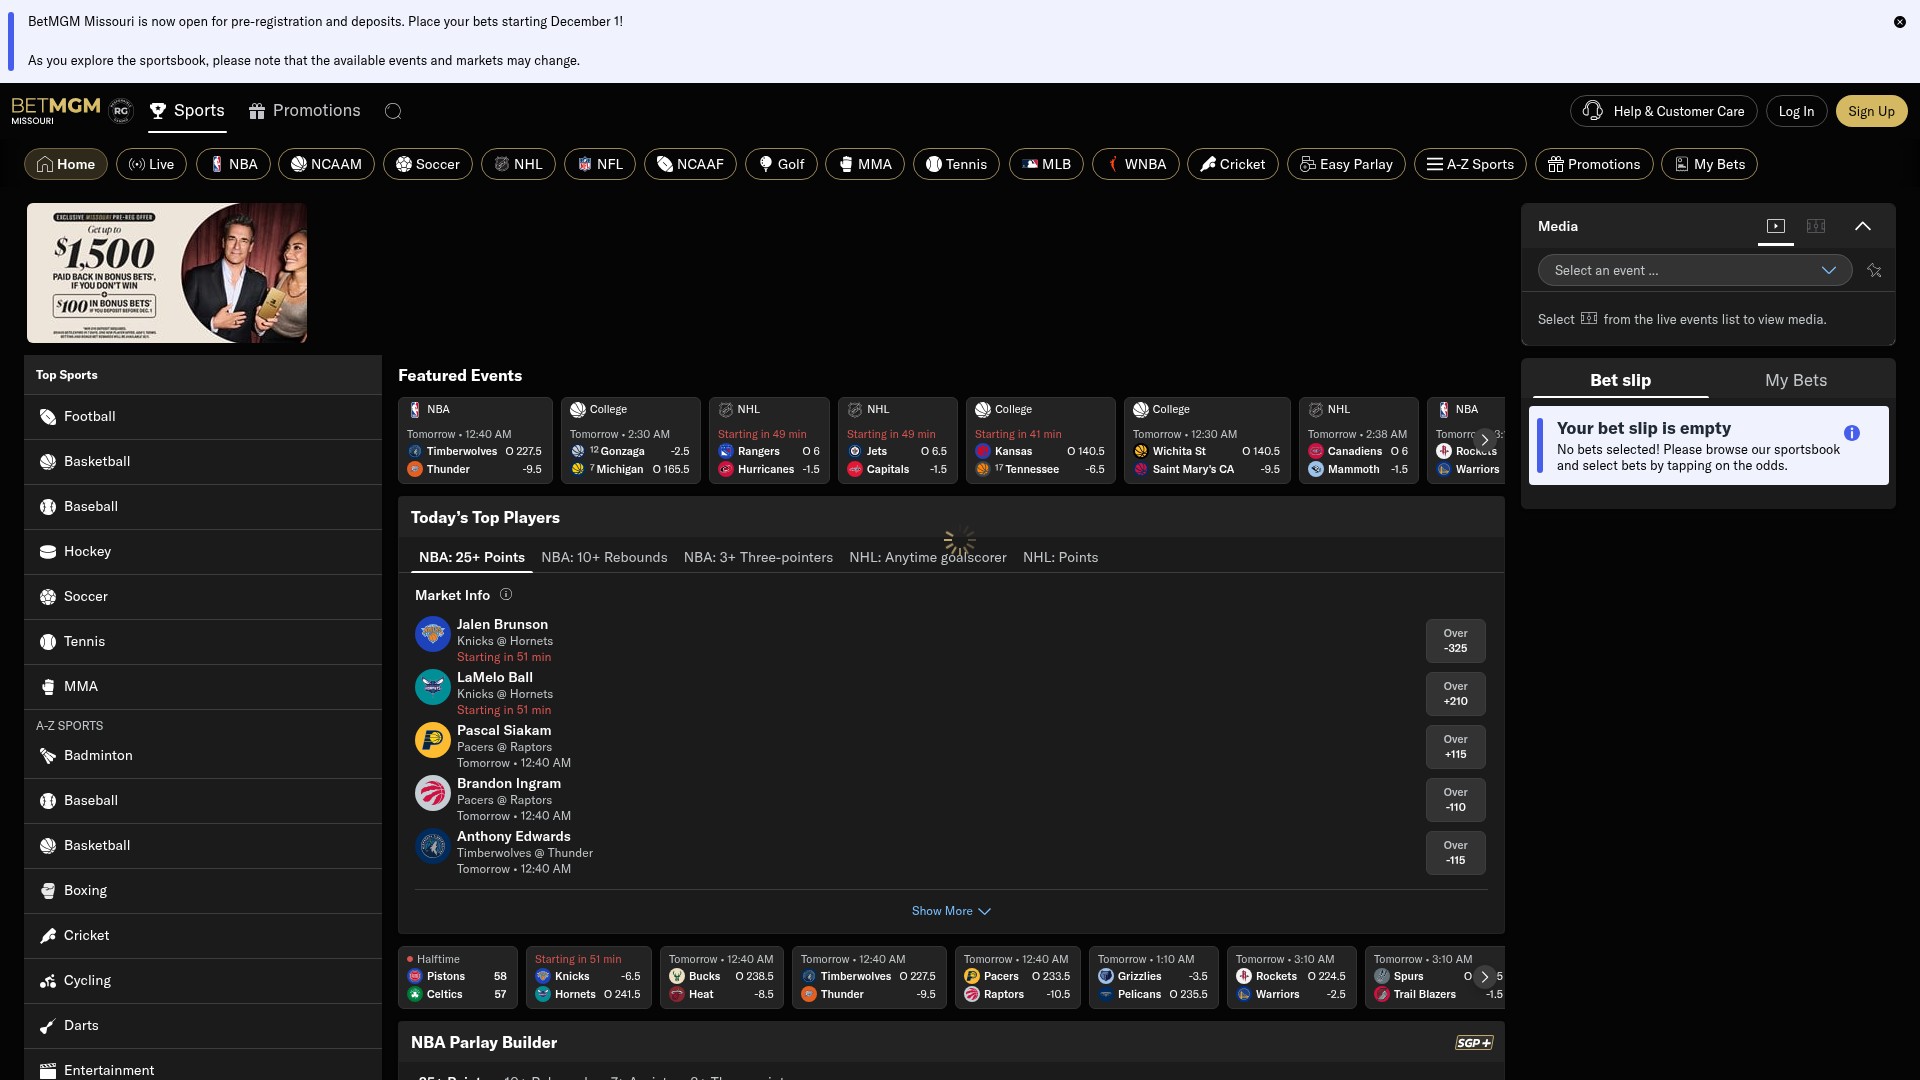Open Darts in A-Z Sports
Screen dimensions: 1920x1080
[x=203, y=1026]
